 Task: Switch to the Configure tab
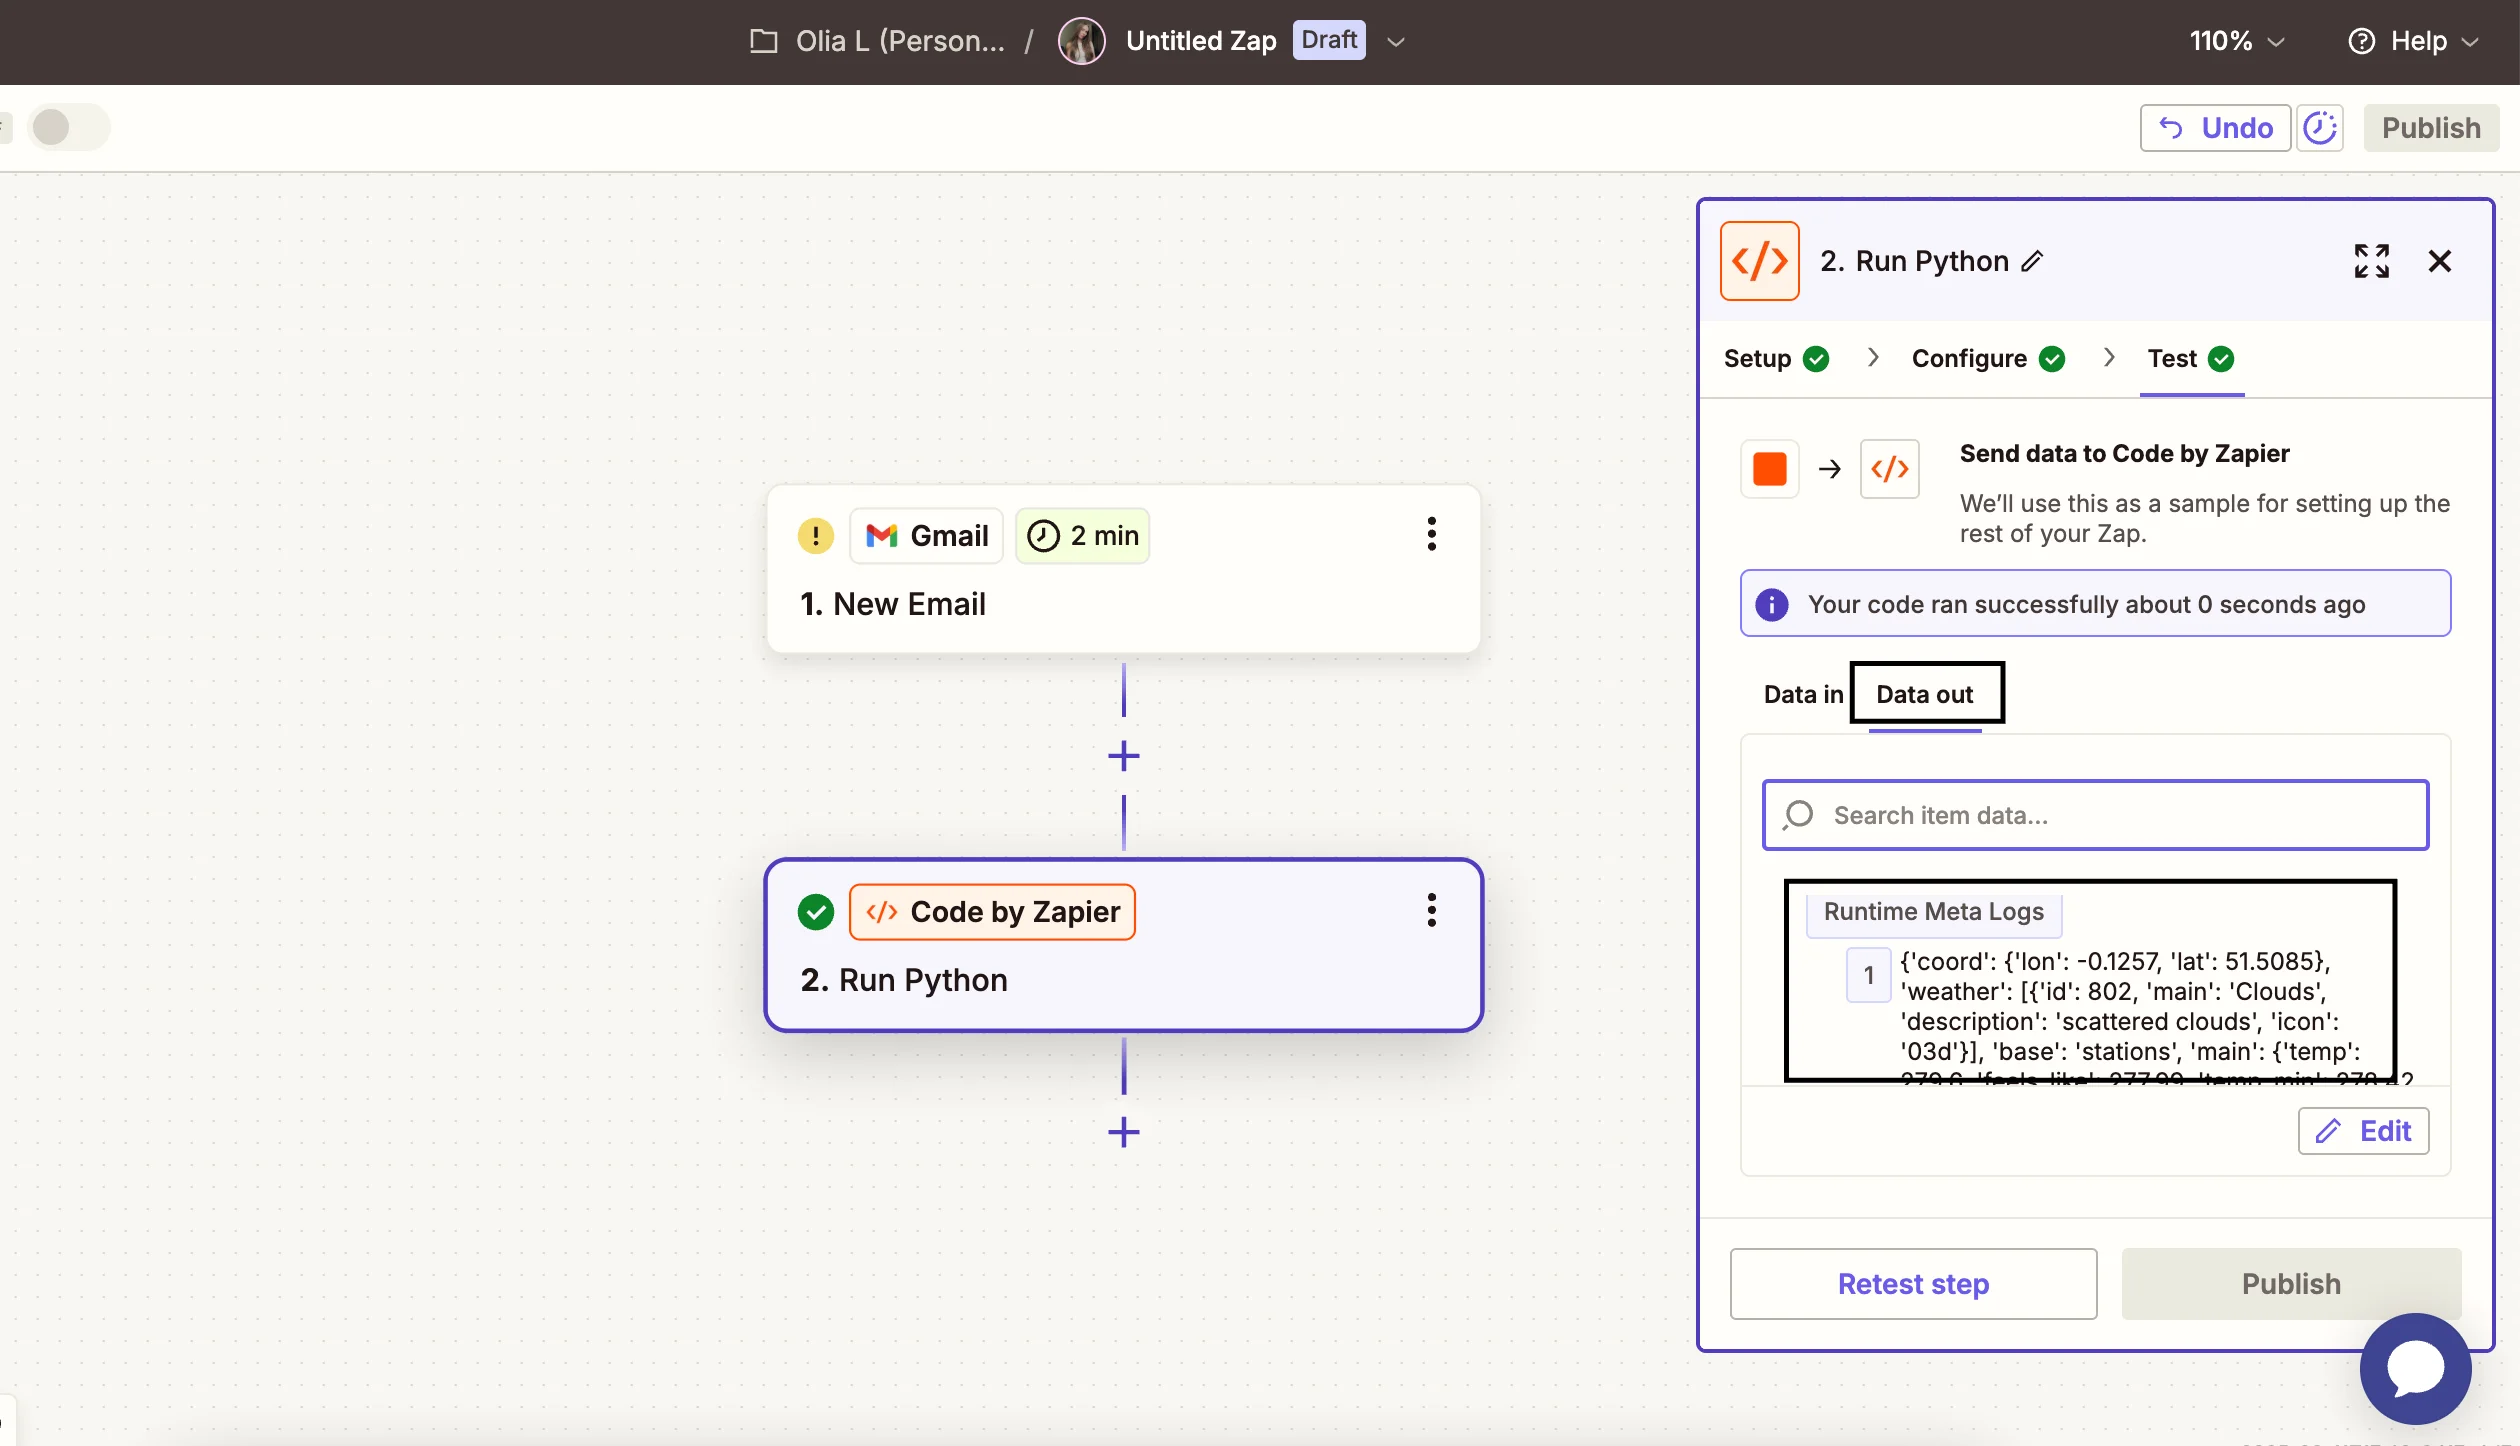point(1989,359)
